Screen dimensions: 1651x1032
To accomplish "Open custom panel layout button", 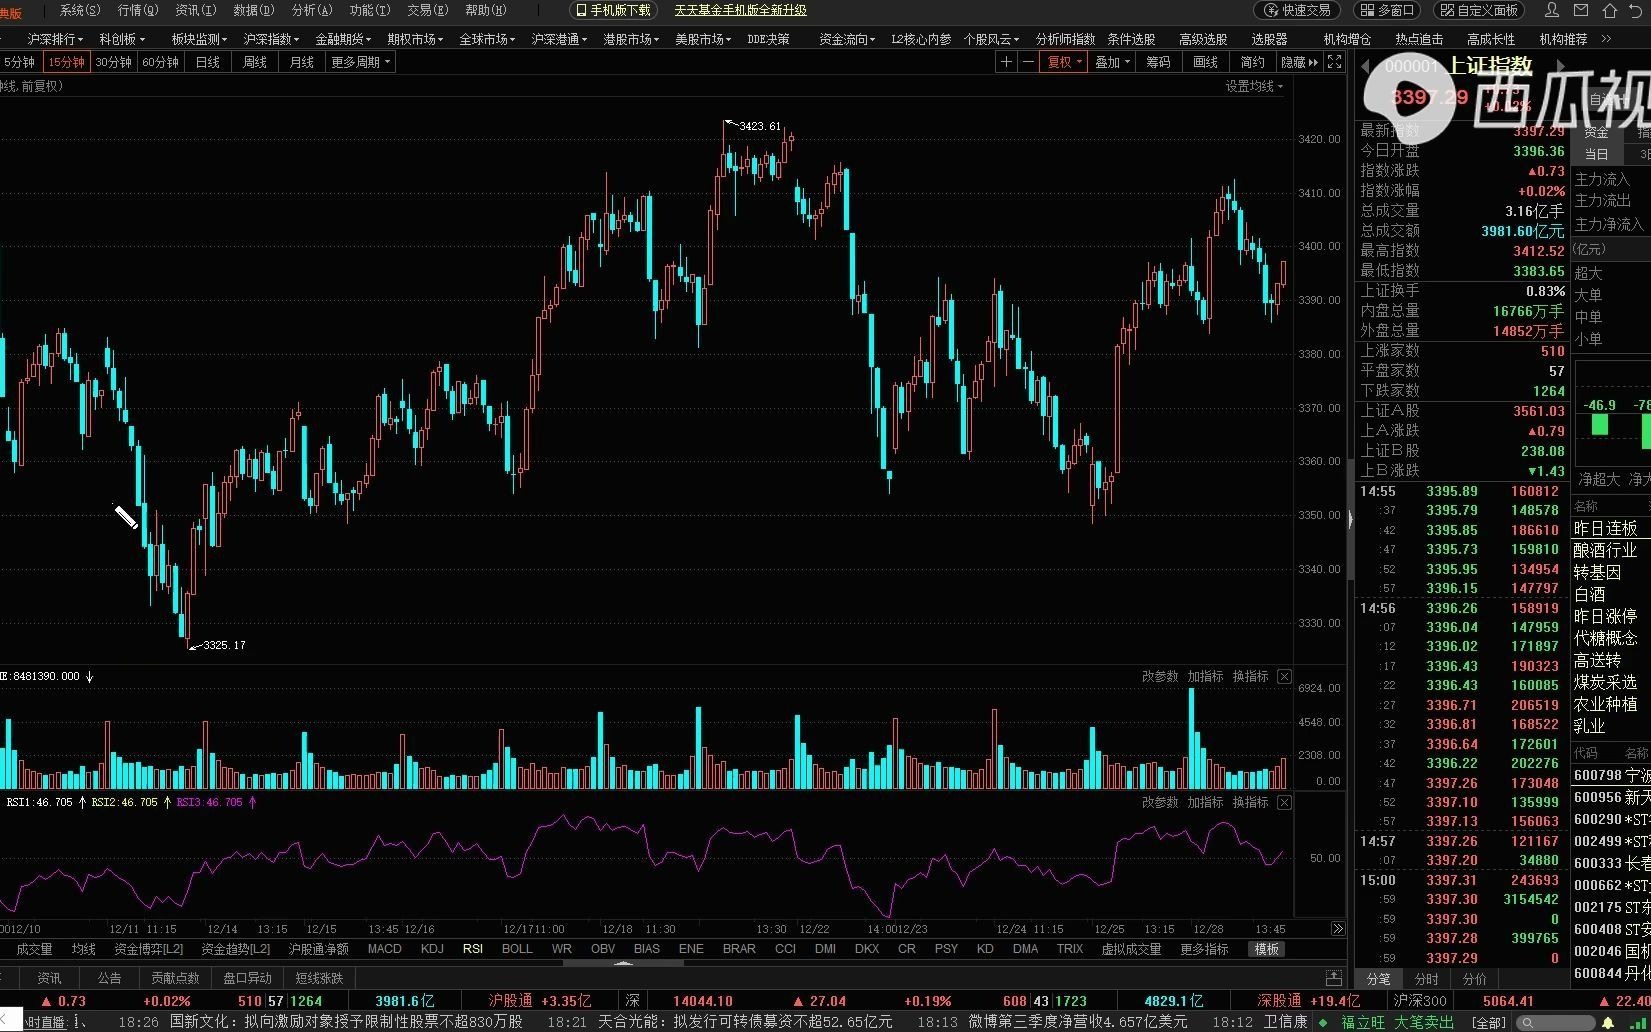I will pyautogui.click(x=1479, y=10).
